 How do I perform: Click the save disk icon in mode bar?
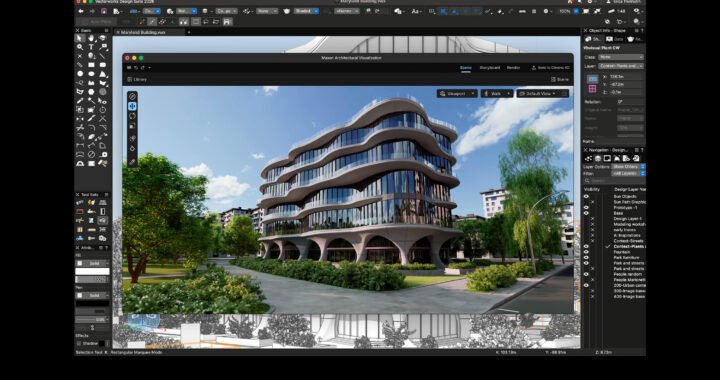click(227, 22)
